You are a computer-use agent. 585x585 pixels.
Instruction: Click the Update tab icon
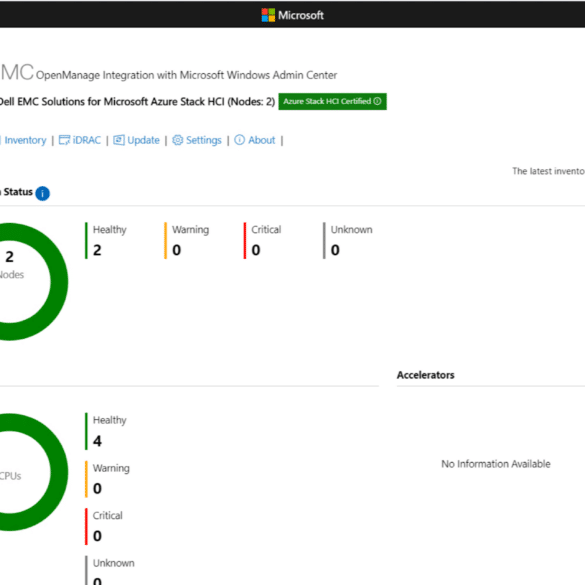(119, 140)
